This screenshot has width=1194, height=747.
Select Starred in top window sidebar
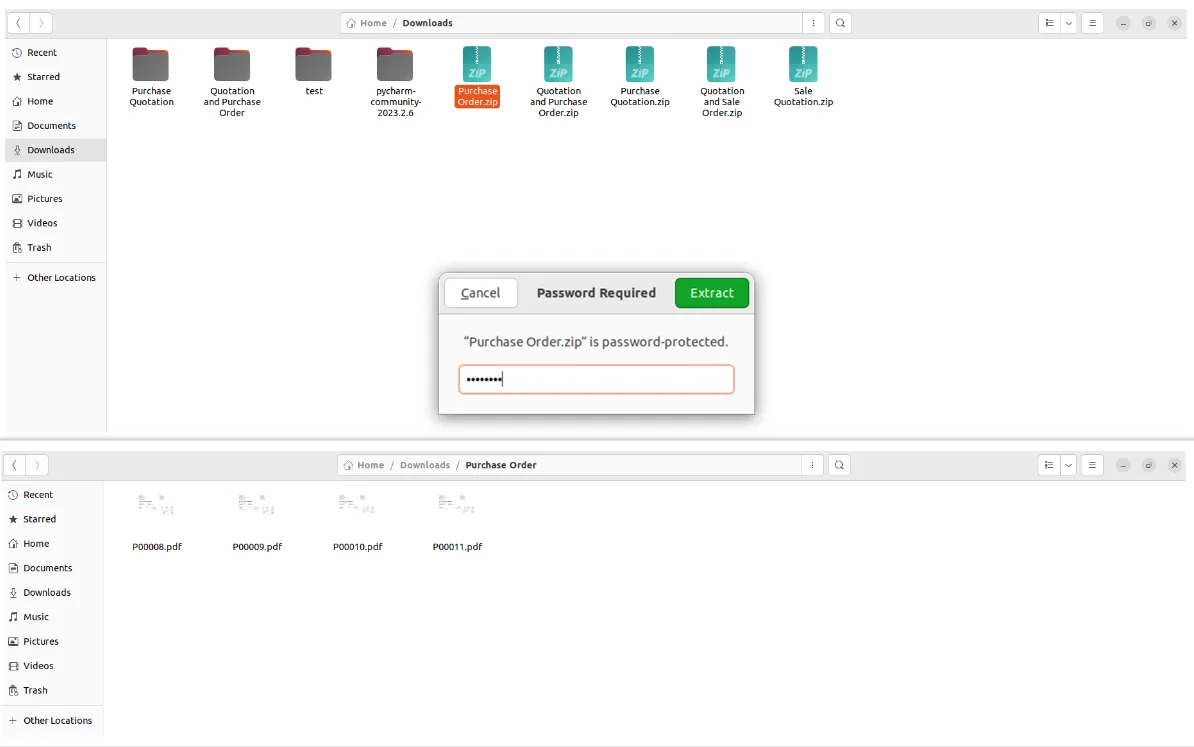tap(56, 77)
